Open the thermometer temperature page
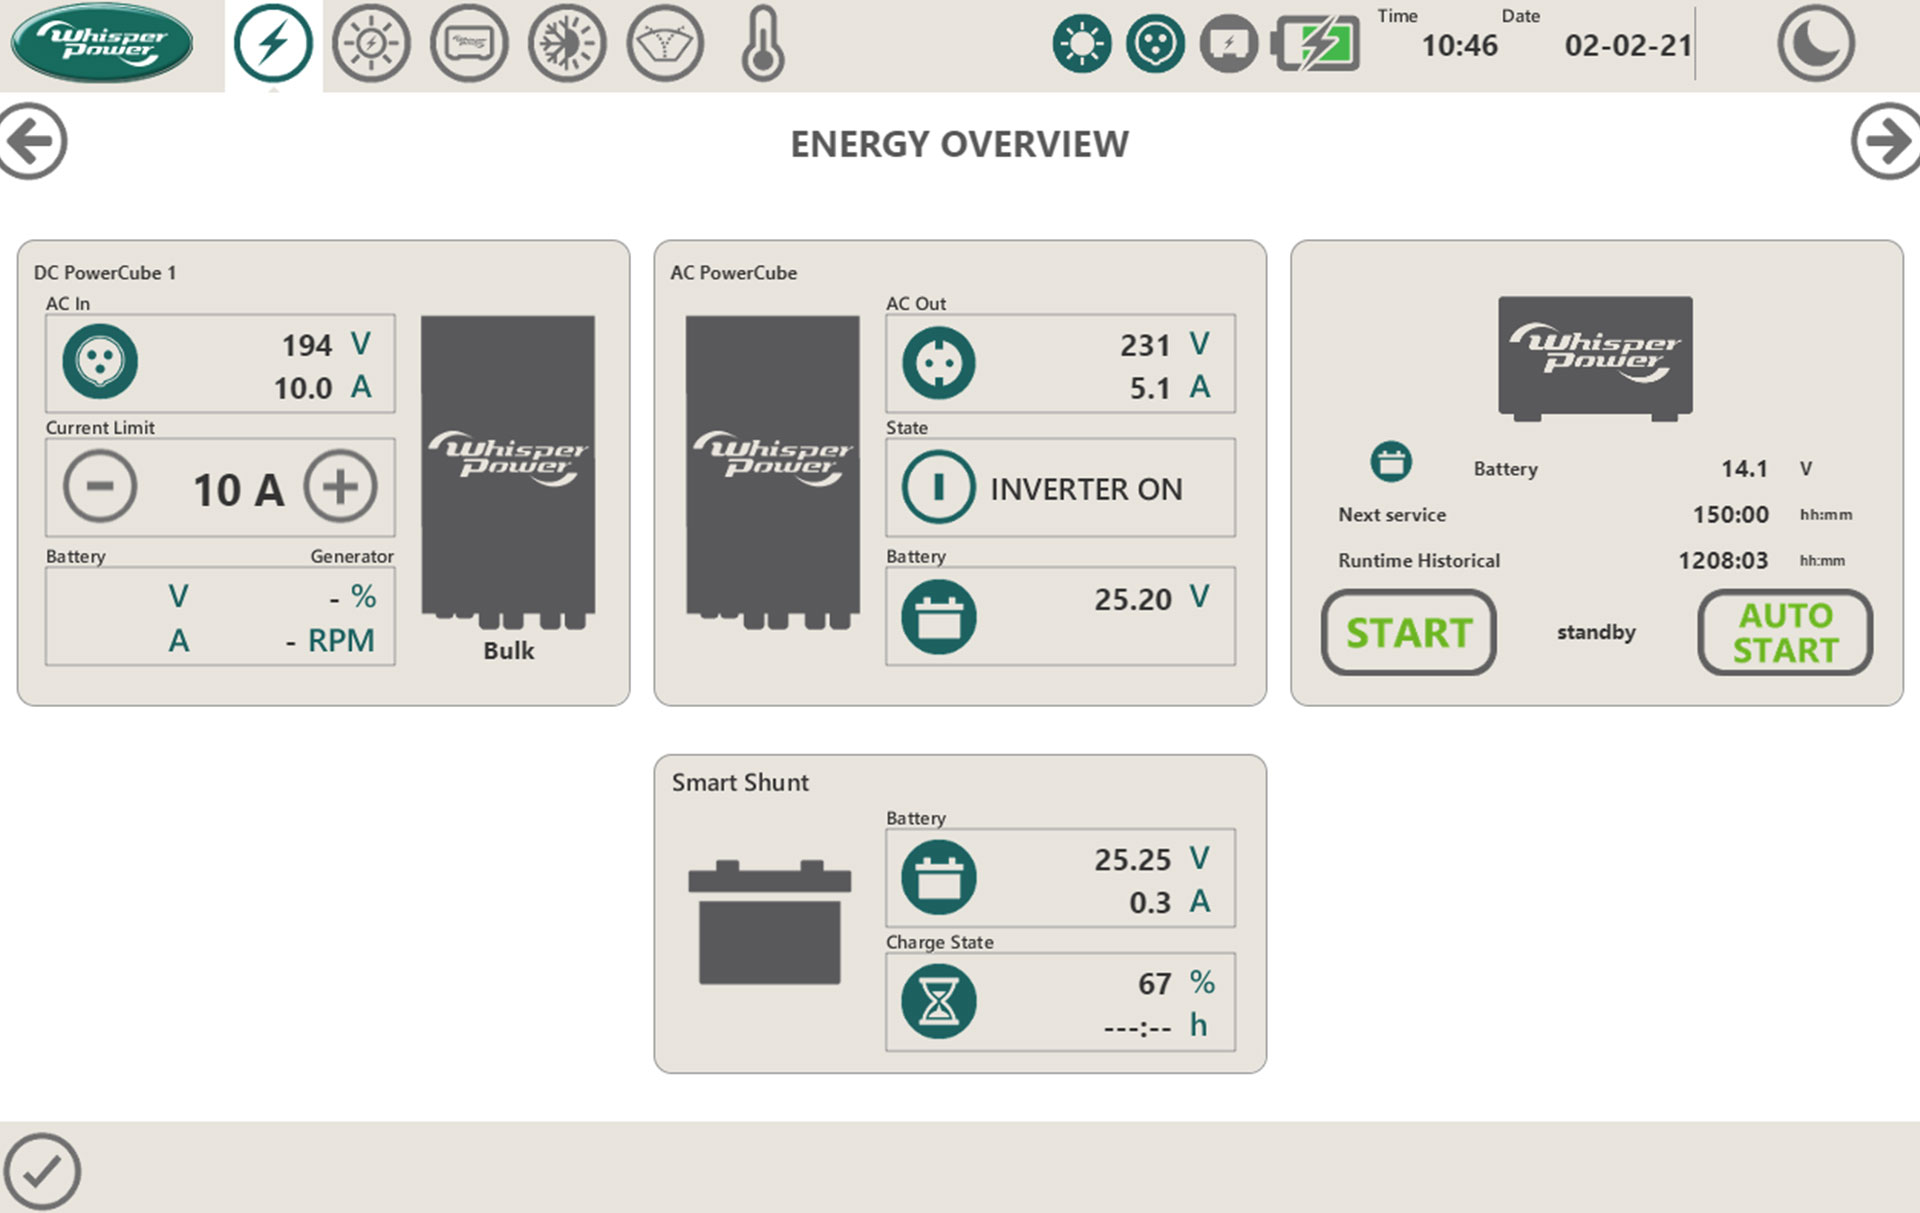 pyautogui.click(x=762, y=44)
